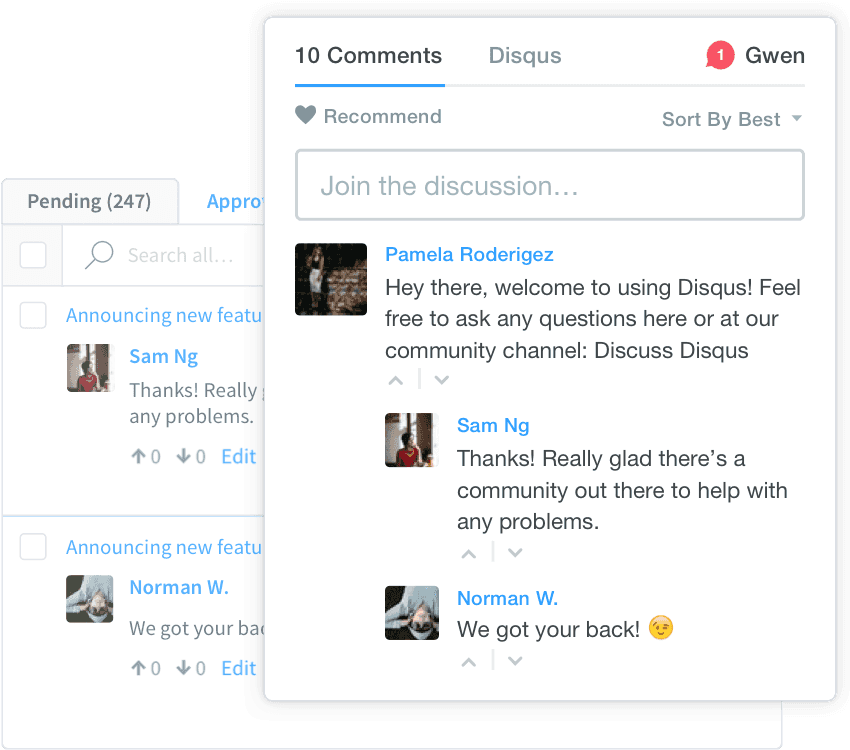Click text 'We got your back!' in comments panel

[x=549, y=630]
